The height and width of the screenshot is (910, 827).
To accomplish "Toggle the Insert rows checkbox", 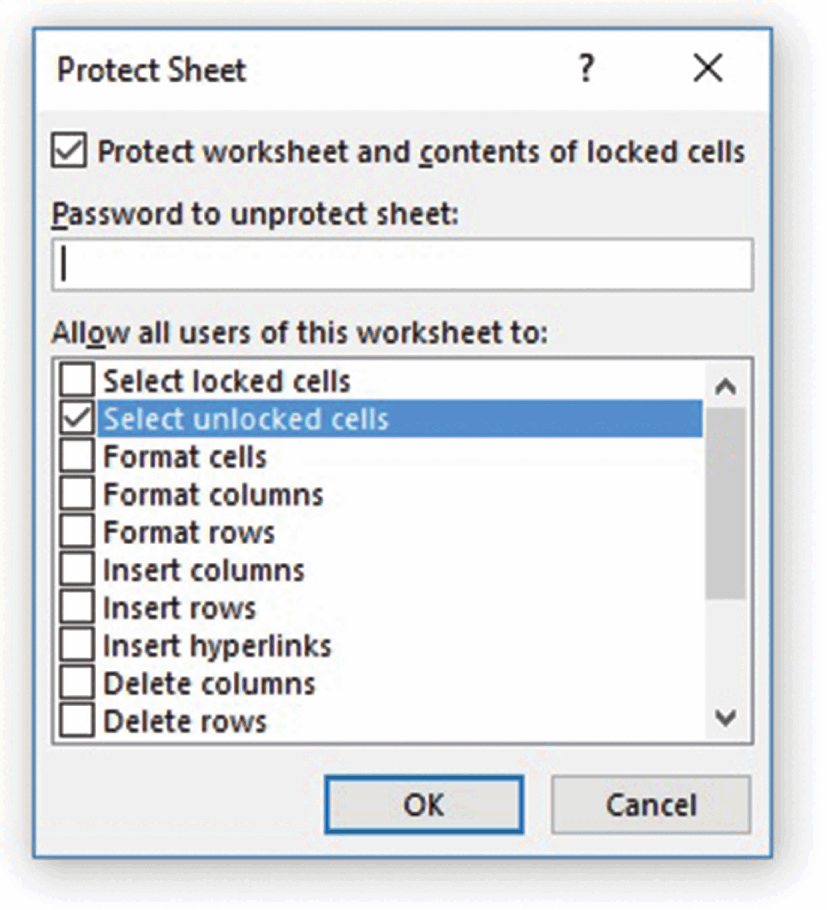I will (x=77, y=609).
